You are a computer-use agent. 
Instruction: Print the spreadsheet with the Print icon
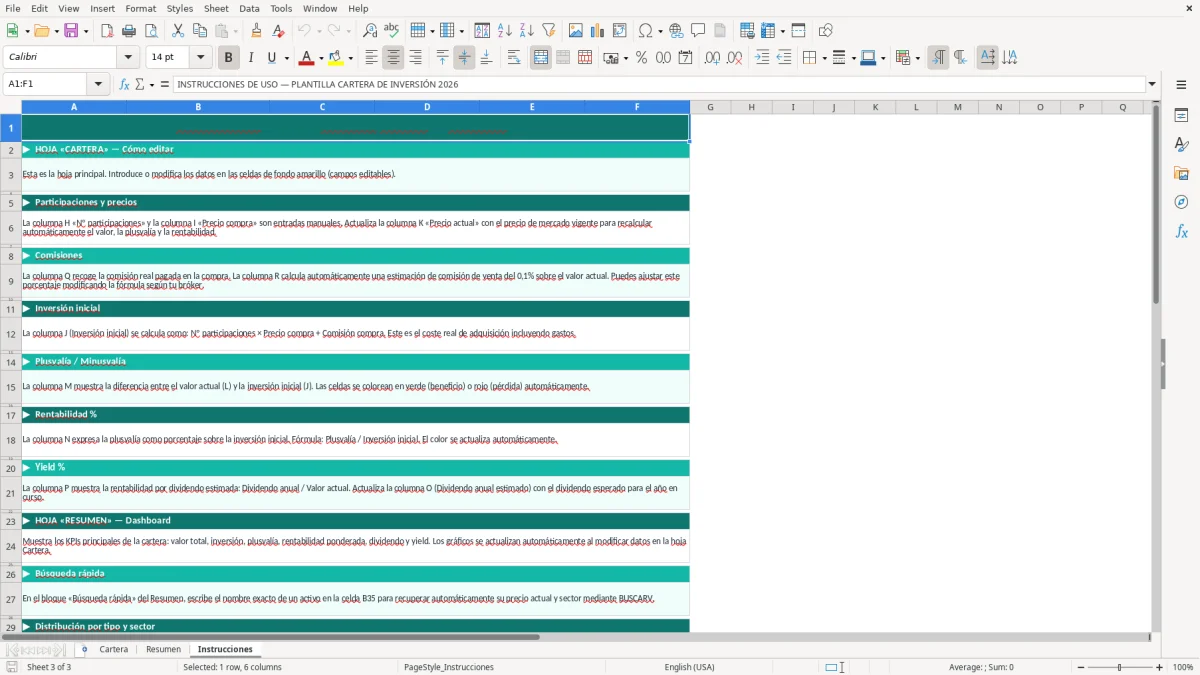(x=129, y=31)
